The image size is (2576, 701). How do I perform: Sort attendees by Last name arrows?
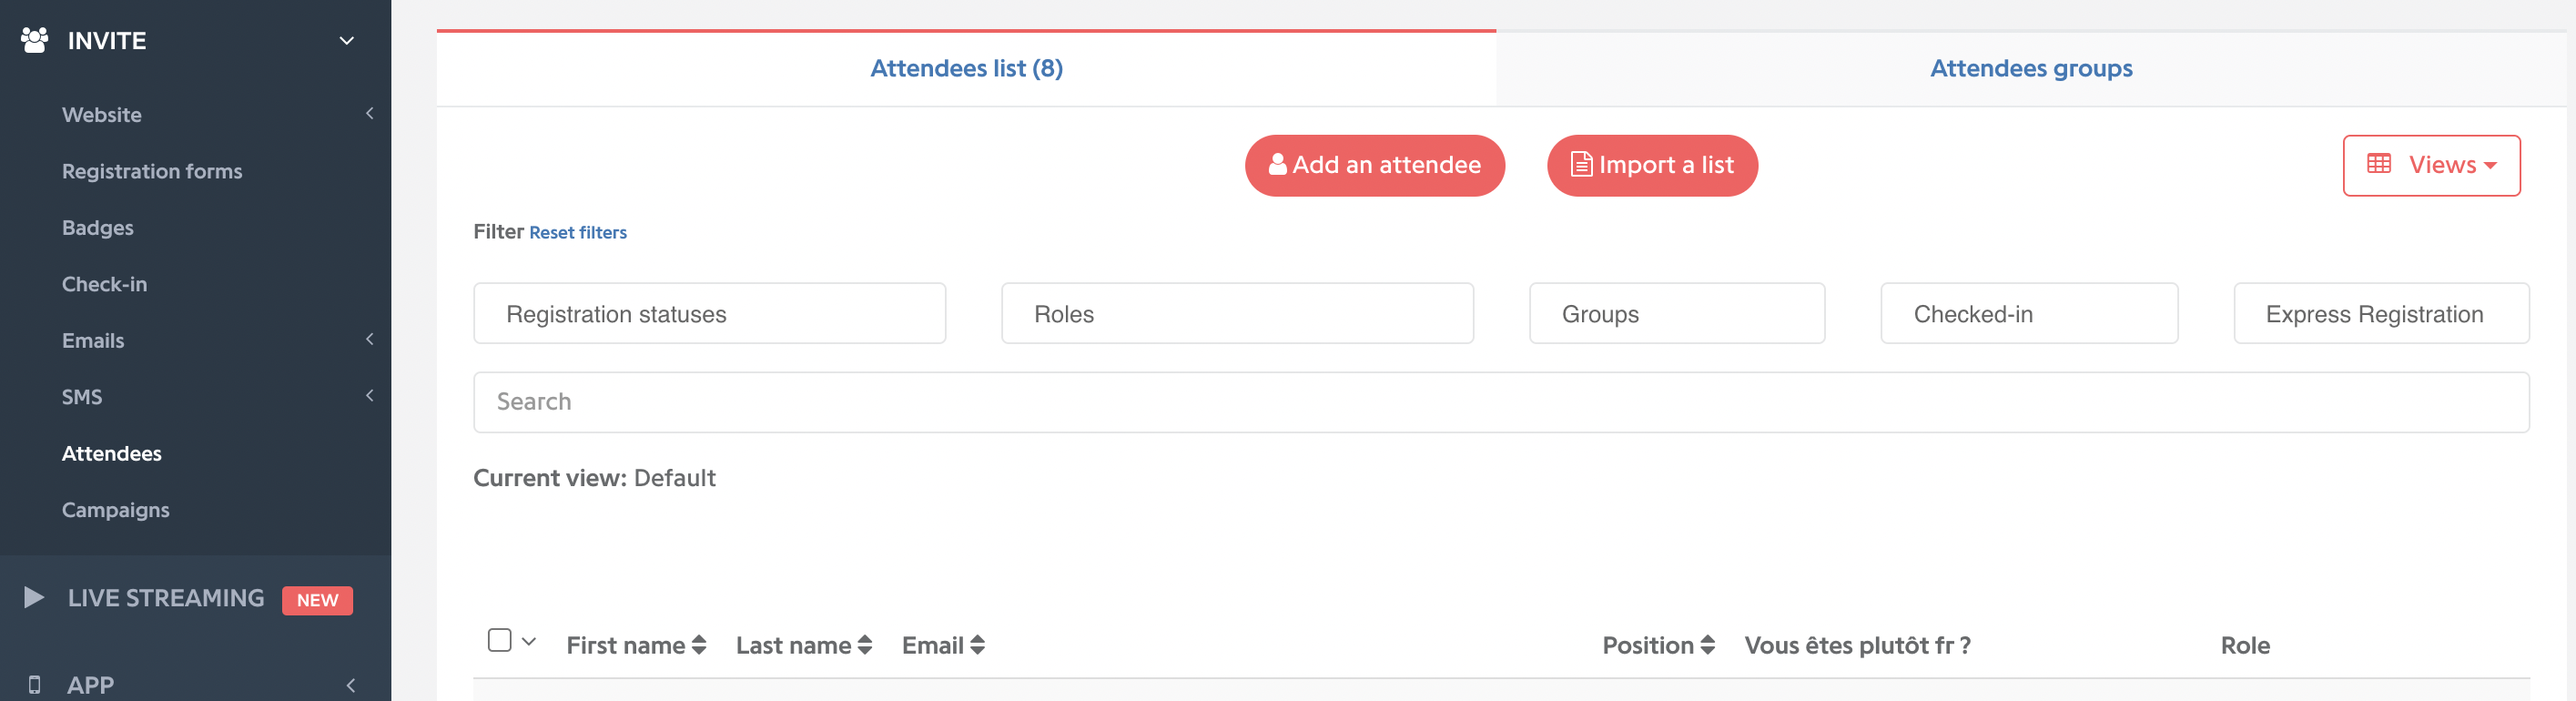pyautogui.click(x=865, y=645)
